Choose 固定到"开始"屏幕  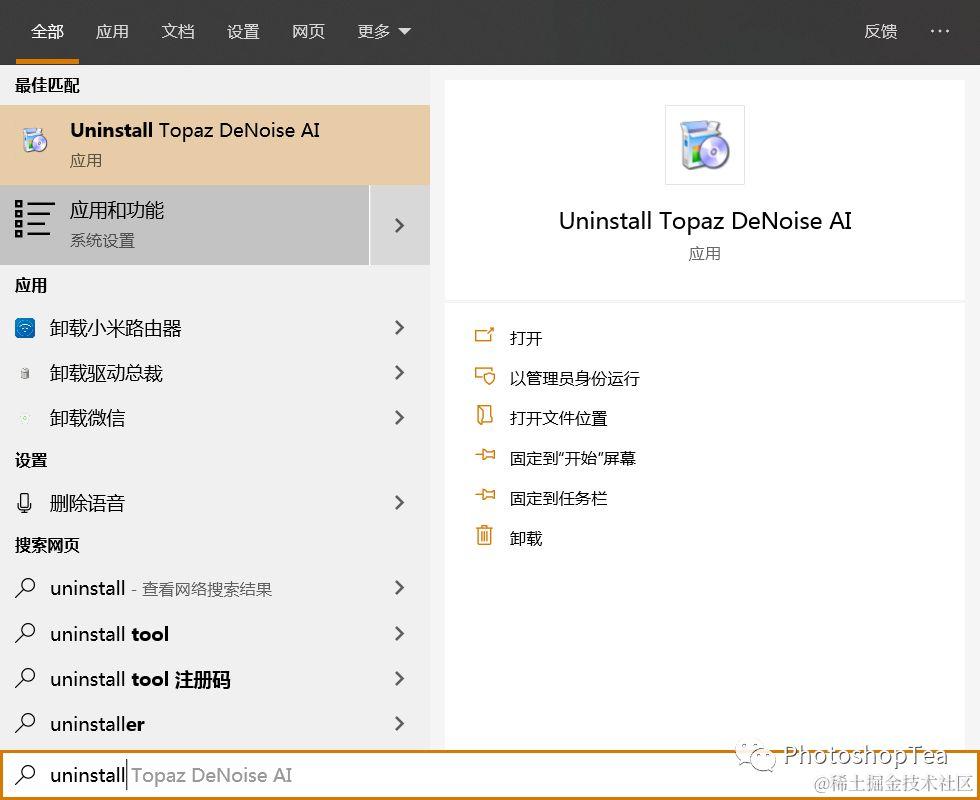click(x=572, y=458)
